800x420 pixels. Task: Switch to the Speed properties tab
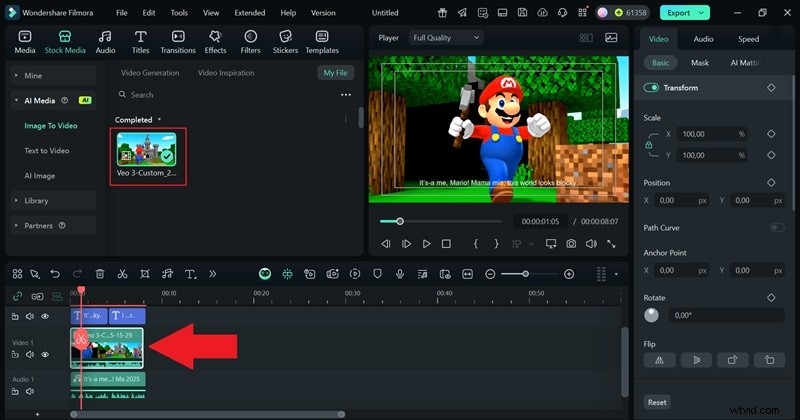coord(748,39)
